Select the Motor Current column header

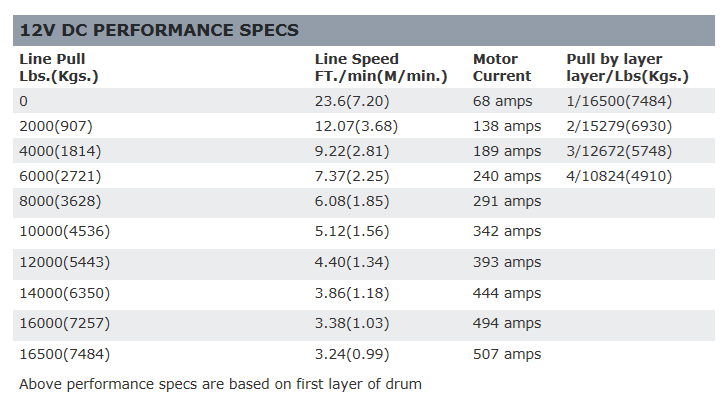point(502,67)
